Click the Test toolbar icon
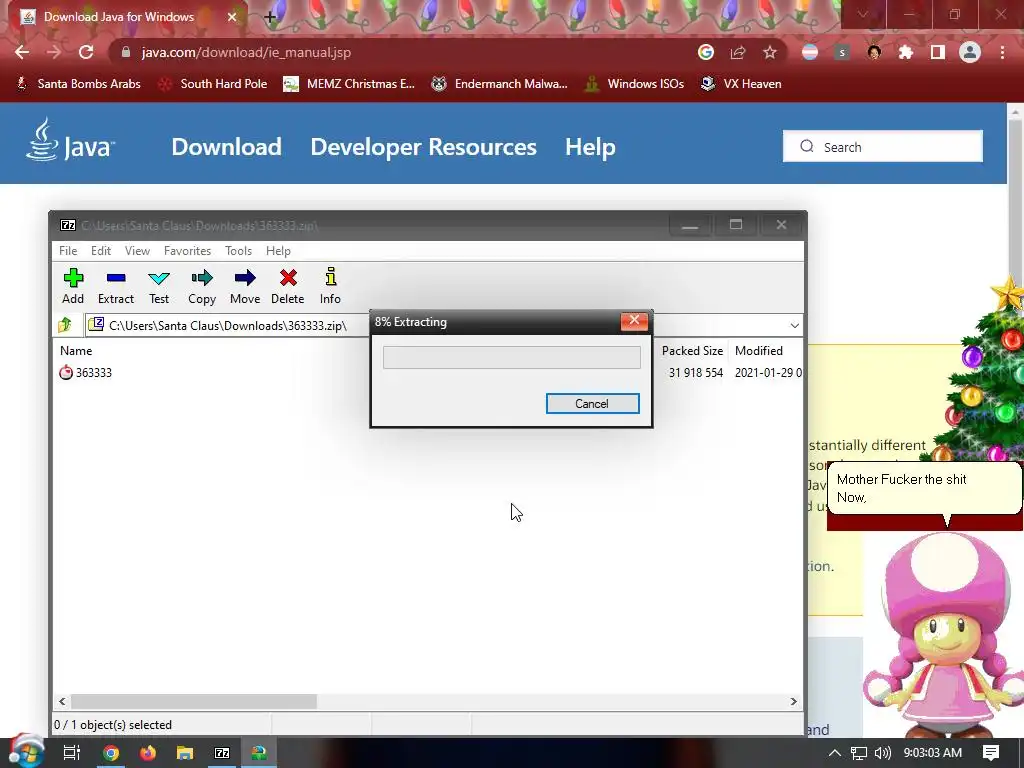1024x768 pixels. (159, 286)
